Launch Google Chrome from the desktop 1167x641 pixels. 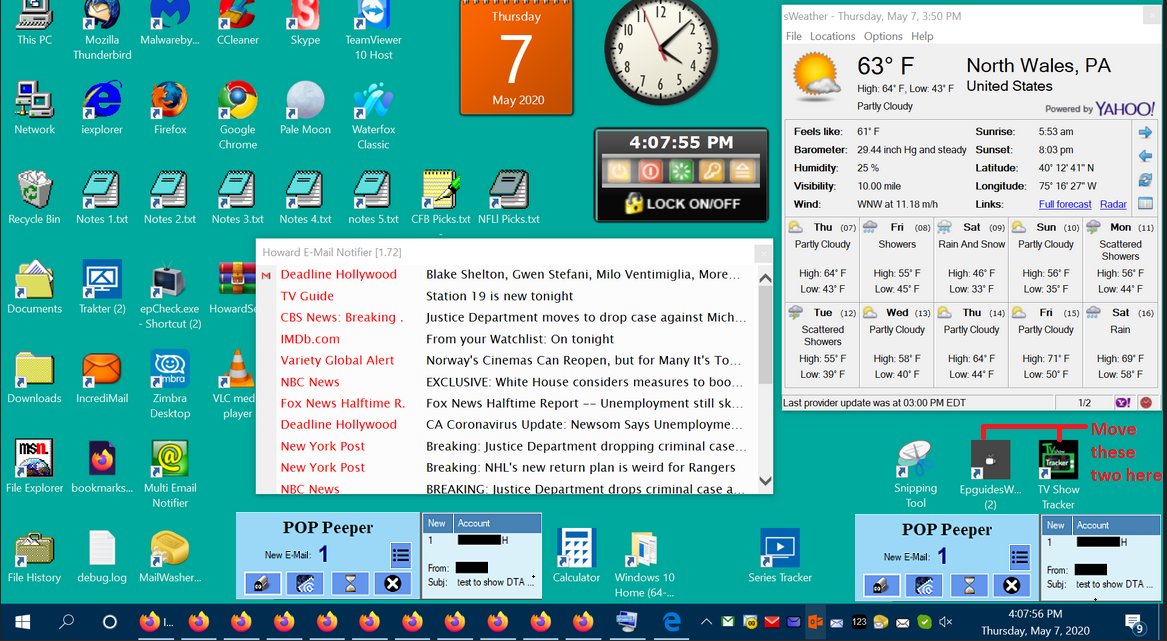237,101
